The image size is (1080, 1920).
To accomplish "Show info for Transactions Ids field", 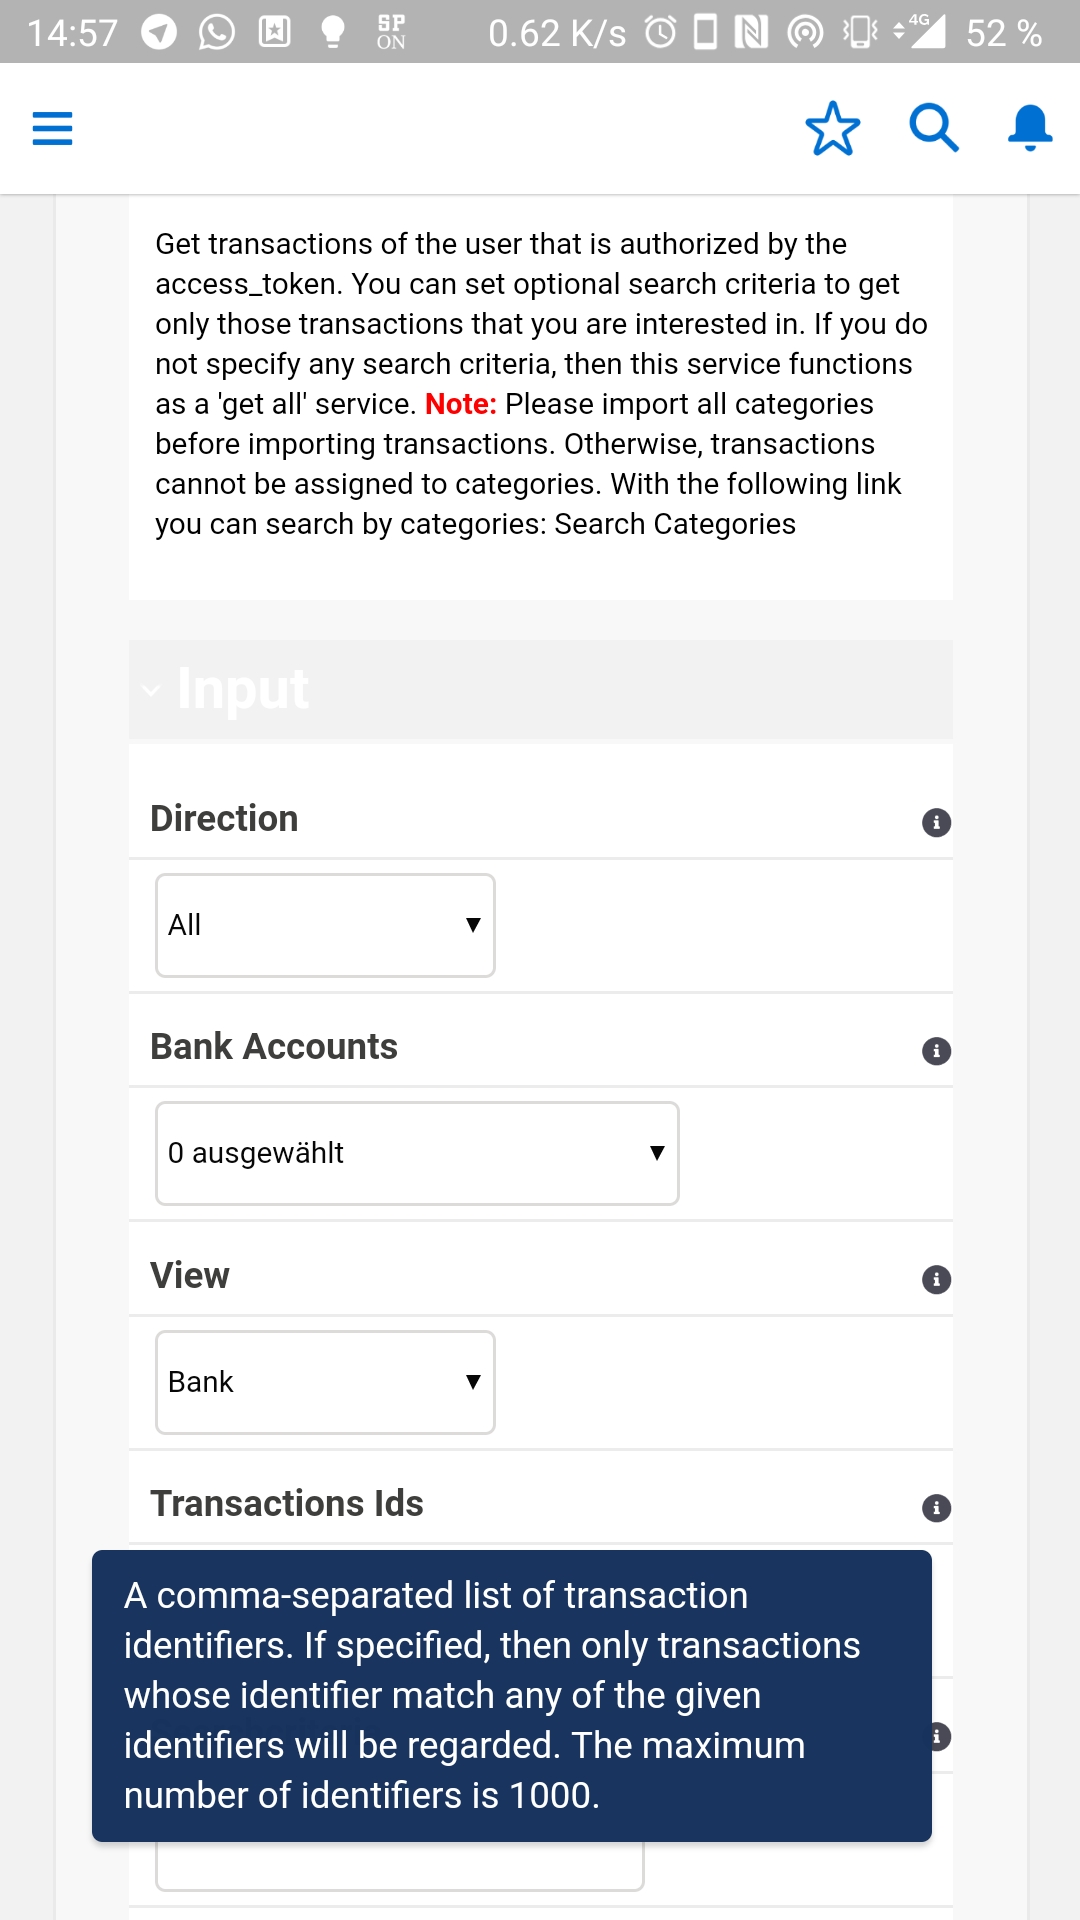I will 936,1507.
